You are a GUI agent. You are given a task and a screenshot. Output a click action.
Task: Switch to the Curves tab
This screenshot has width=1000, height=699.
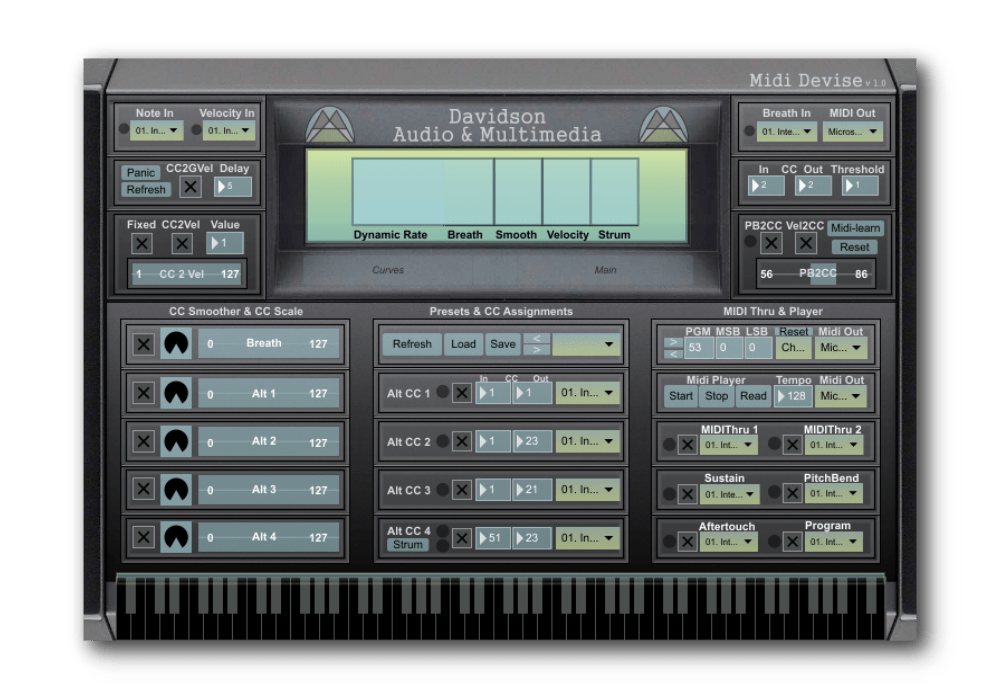[388, 270]
